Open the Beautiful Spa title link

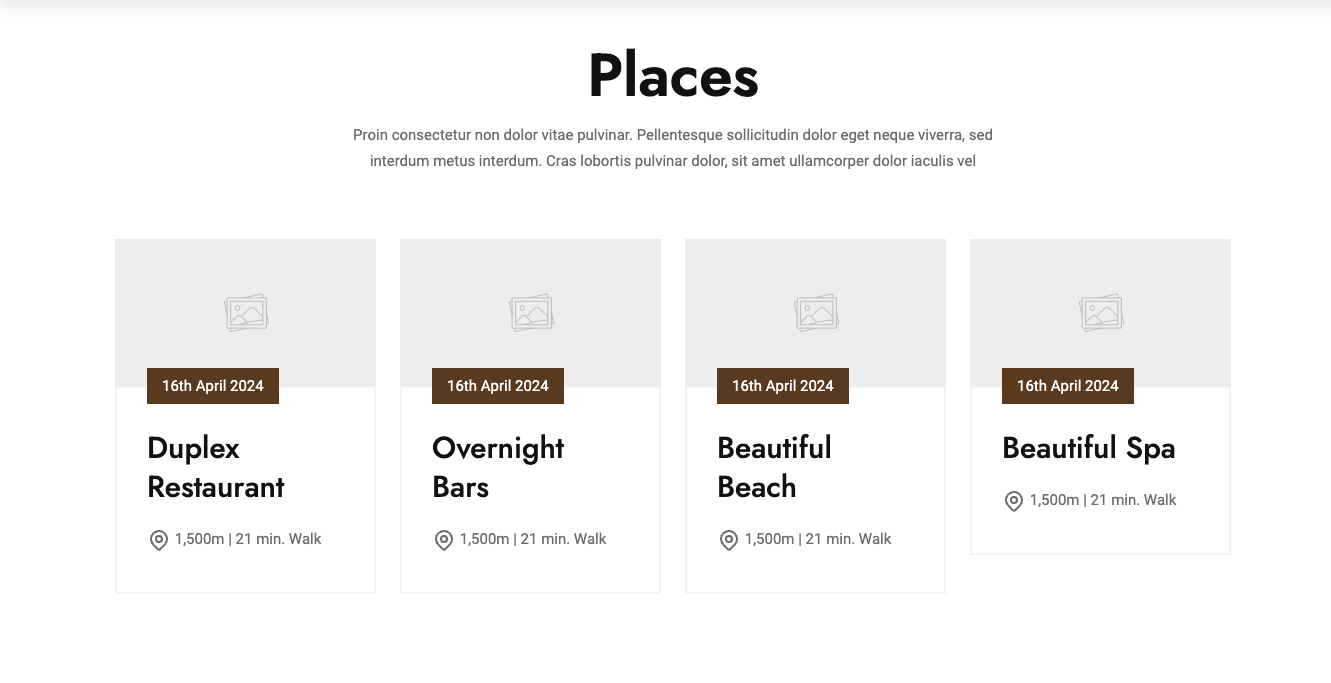(x=1088, y=448)
